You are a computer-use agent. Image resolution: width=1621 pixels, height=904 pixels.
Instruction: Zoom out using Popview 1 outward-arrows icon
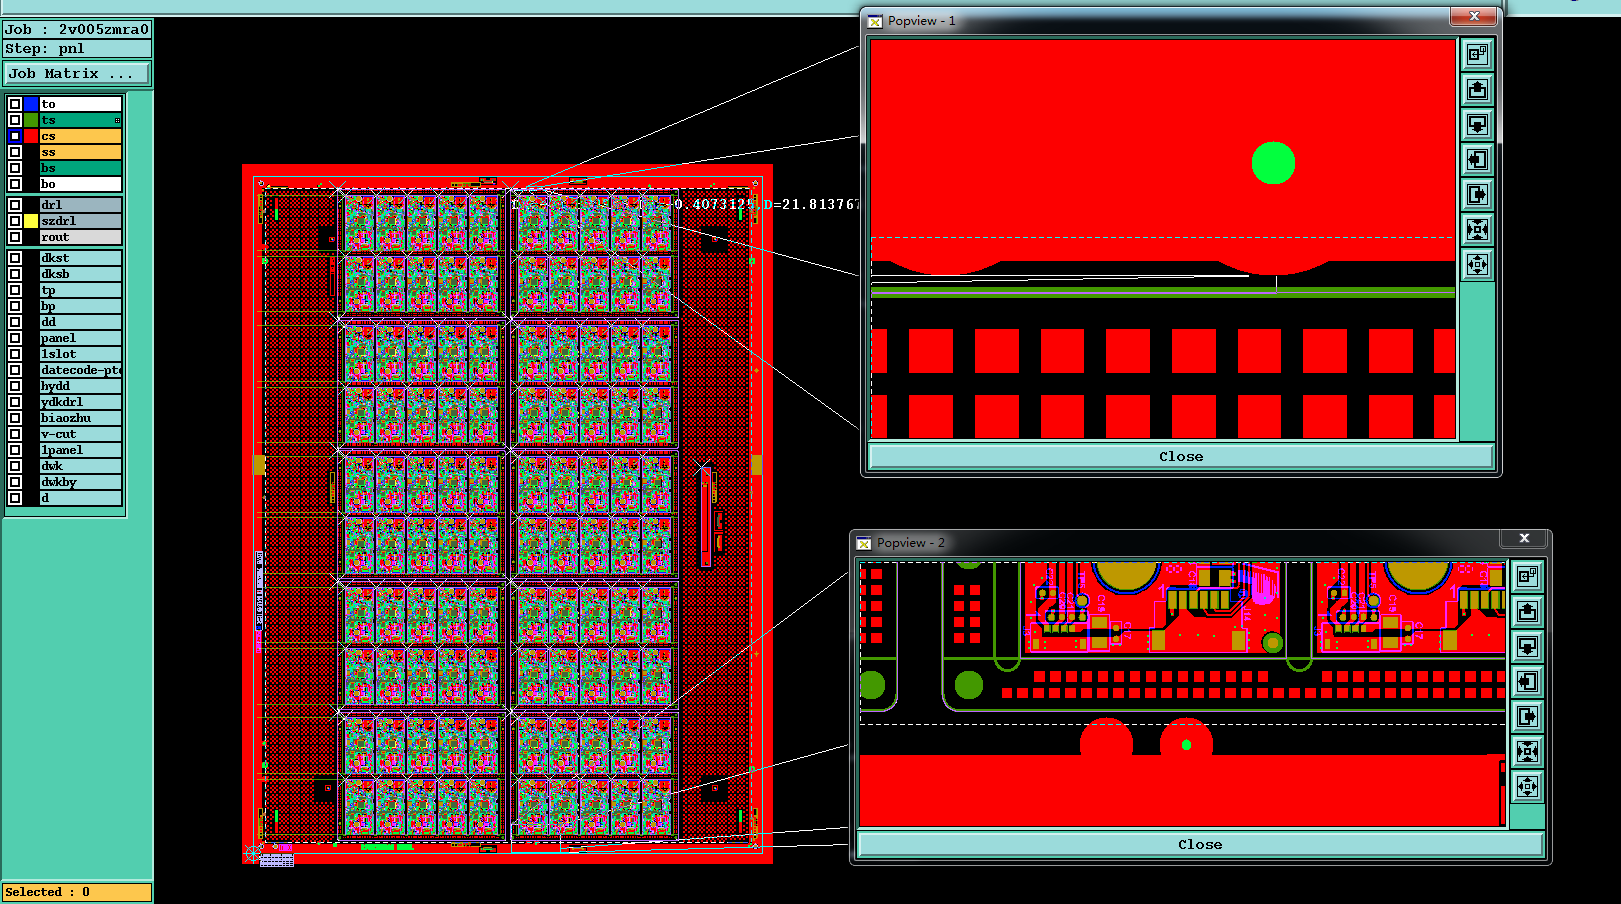[x=1477, y=264]
